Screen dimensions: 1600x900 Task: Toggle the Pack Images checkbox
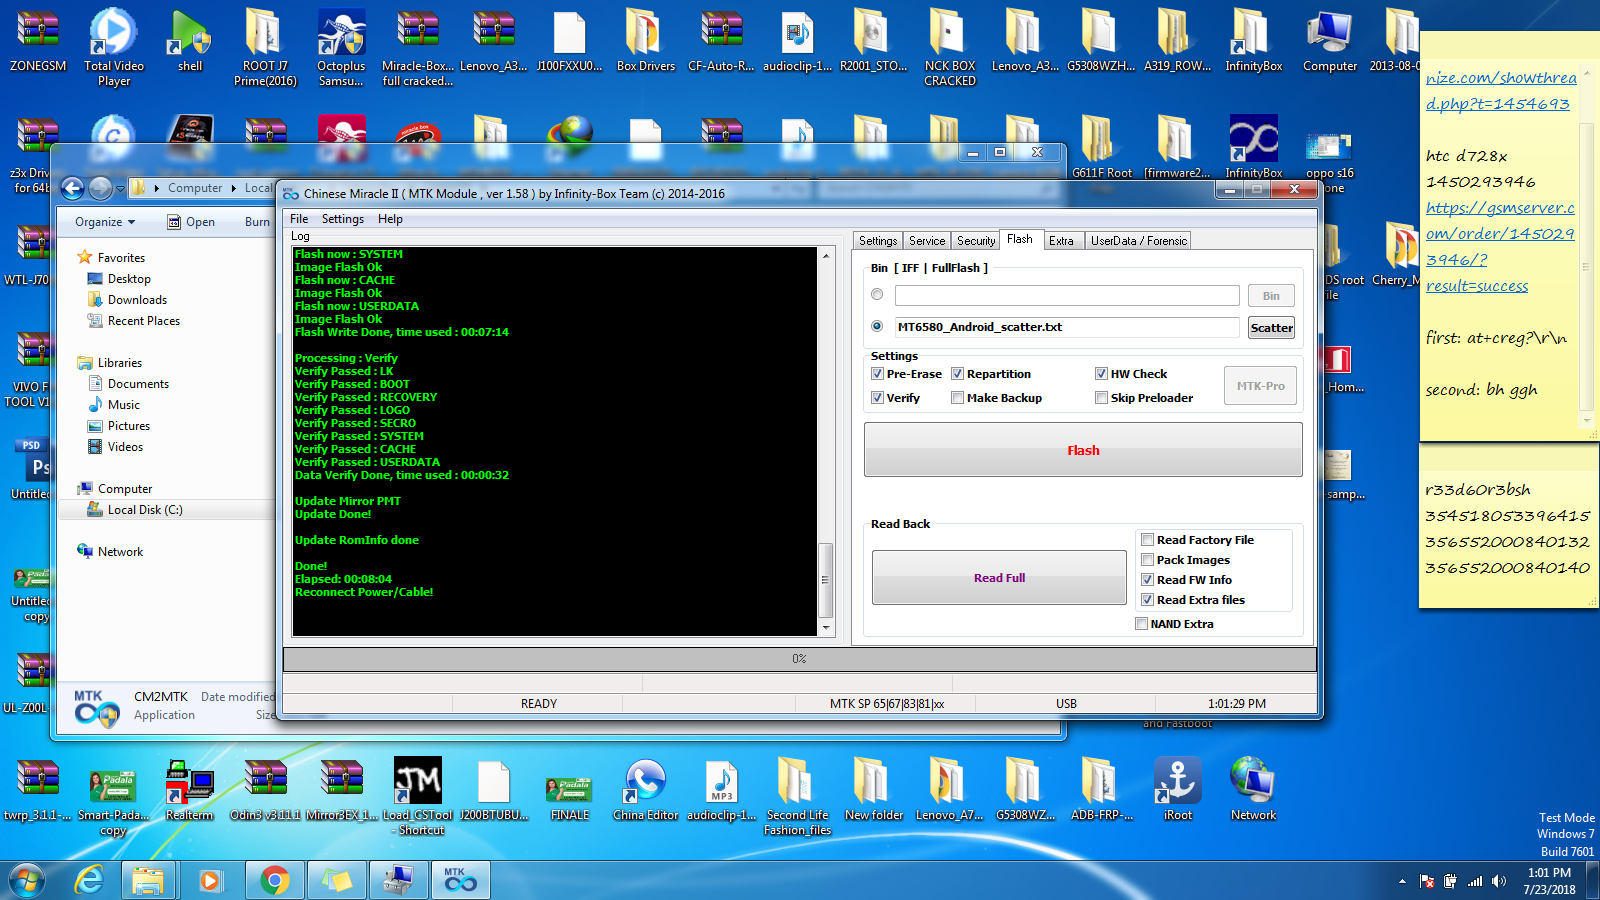(x=1148, y=560)
